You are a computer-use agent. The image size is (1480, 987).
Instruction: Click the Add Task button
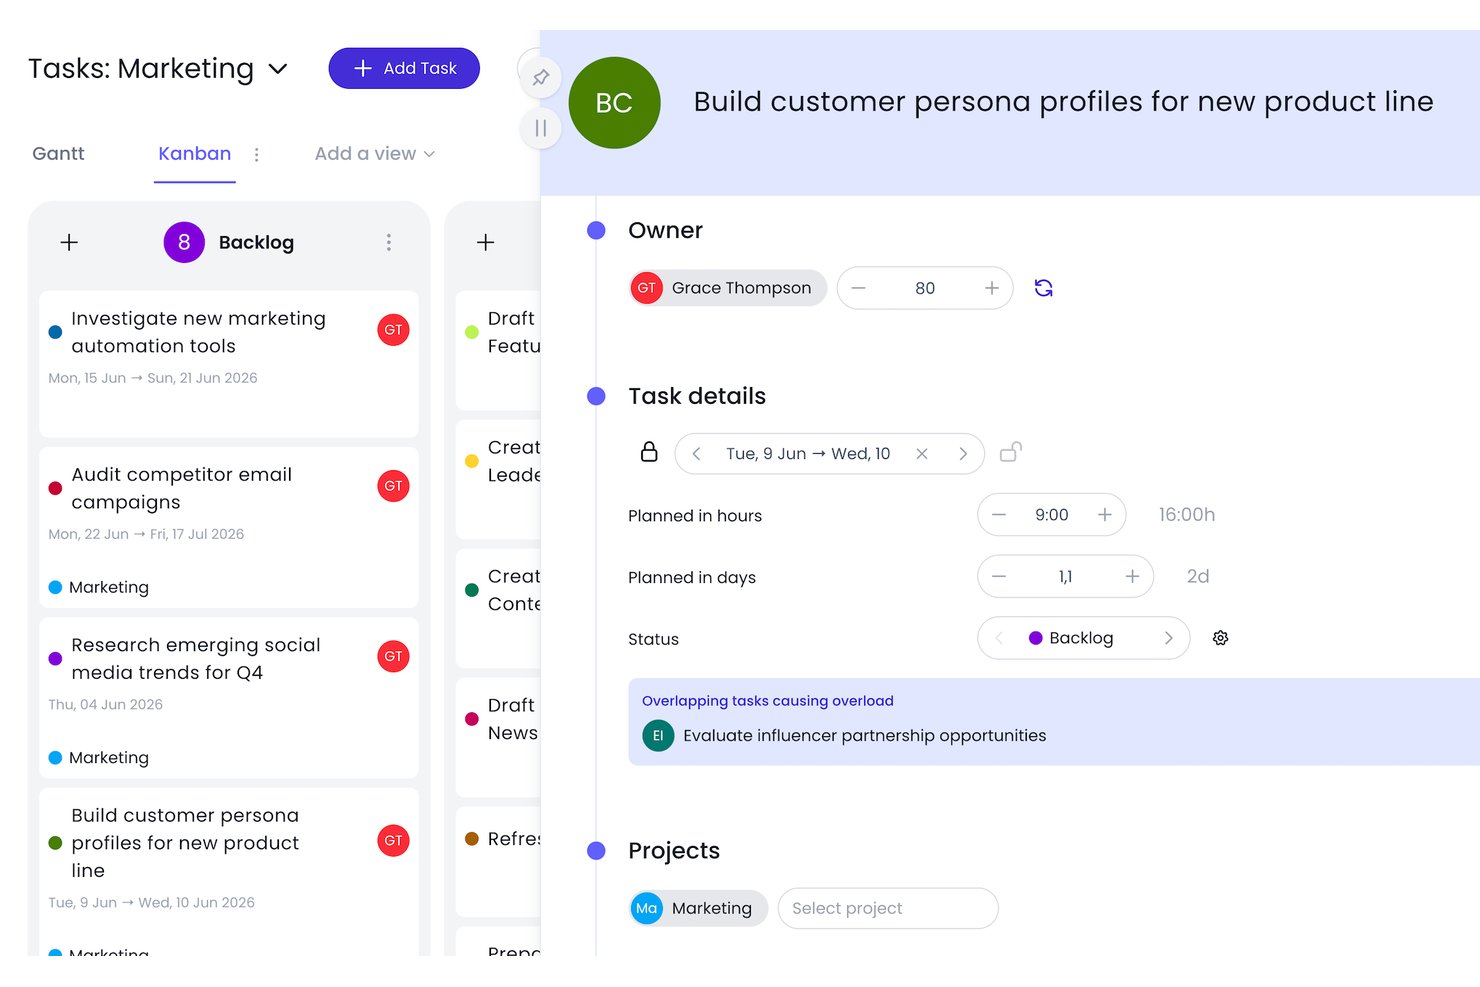(404, 68)
